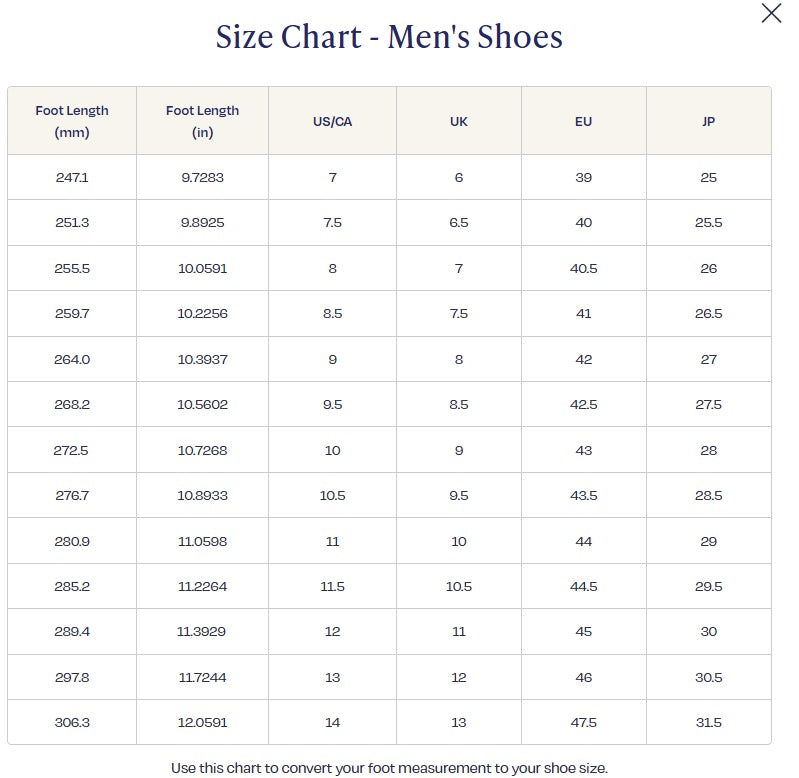Click the Foot Length (in) column header
Image resolution: width=799 pixels, height=778 pixels.
(x=202, y=121)
